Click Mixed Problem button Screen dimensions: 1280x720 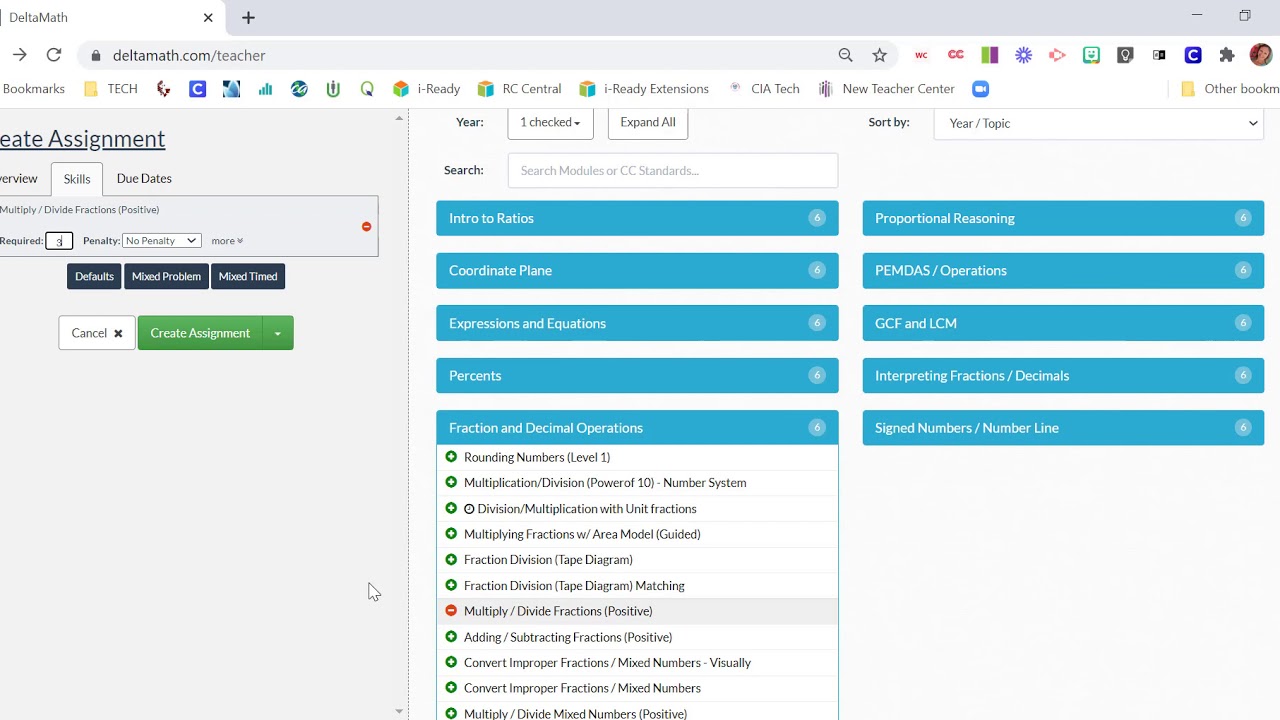tap(166, 276)
